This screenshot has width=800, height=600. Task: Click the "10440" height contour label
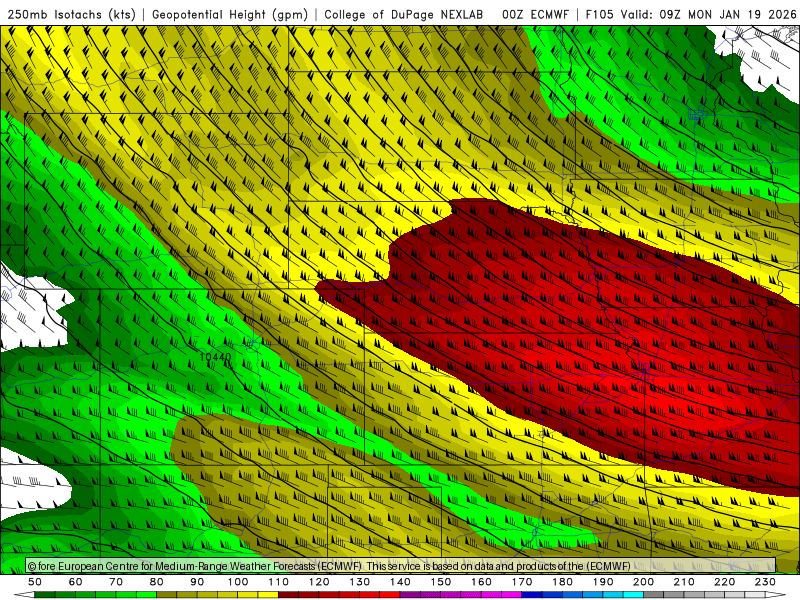click(x=215, y=357)
